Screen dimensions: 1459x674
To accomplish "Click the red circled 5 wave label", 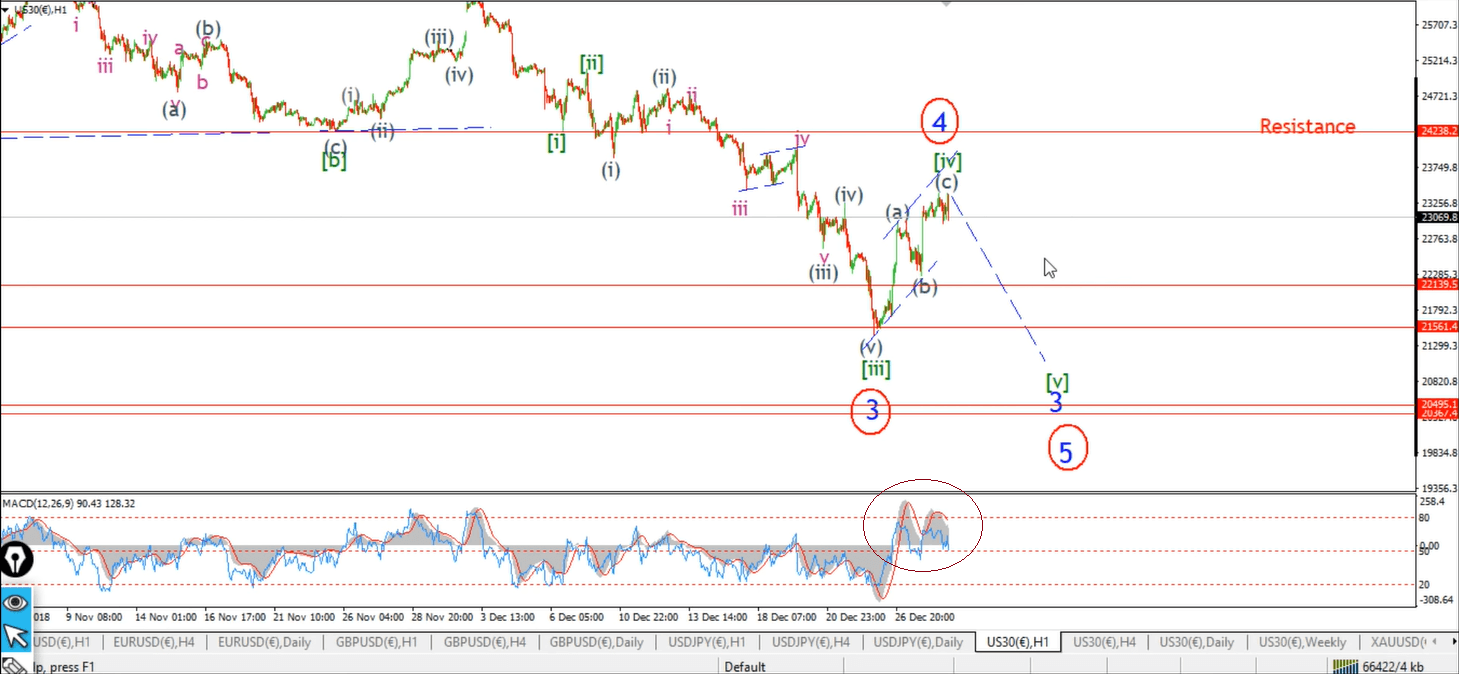I will (x=1066, y=451).
